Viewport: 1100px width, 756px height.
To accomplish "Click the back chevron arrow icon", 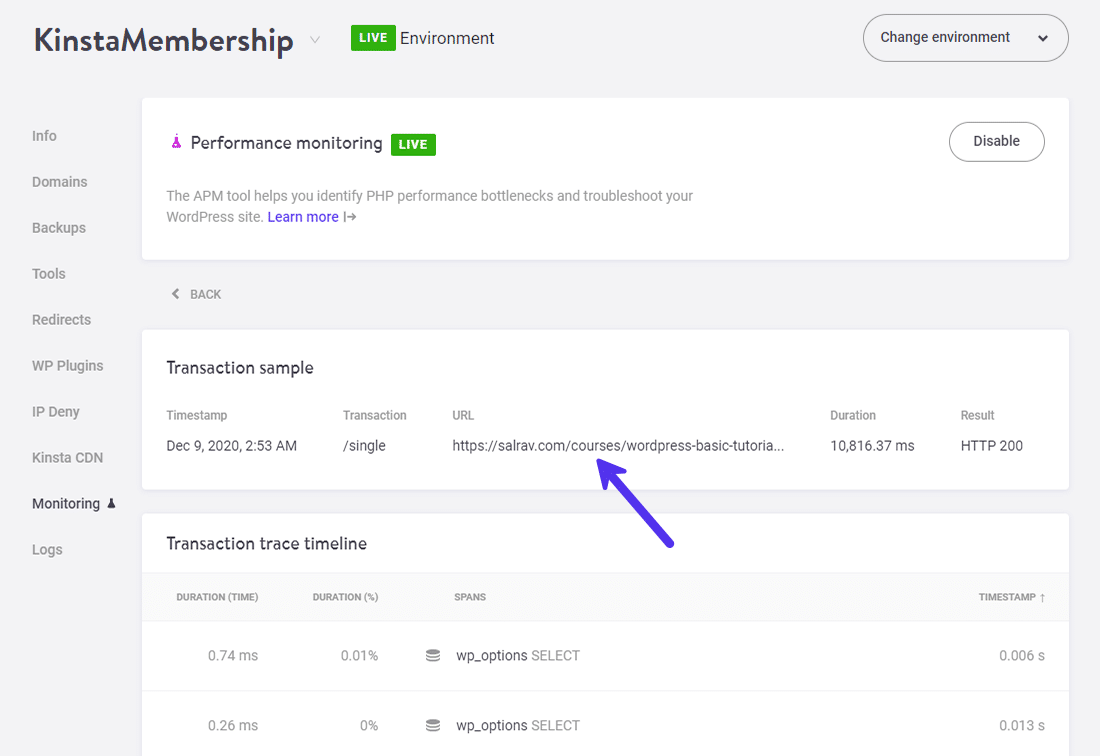I will point(176,294).
